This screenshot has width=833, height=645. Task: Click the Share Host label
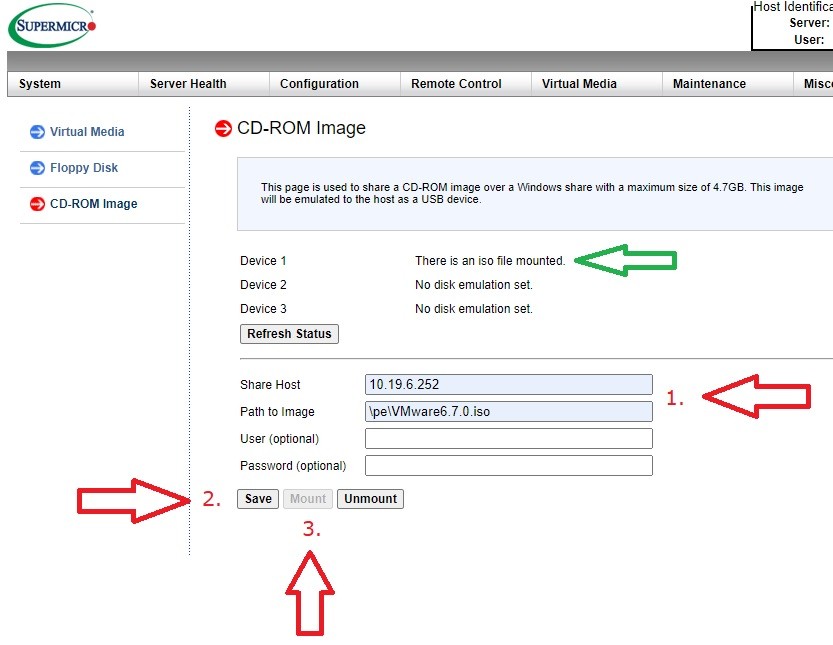tap(270, 385)
